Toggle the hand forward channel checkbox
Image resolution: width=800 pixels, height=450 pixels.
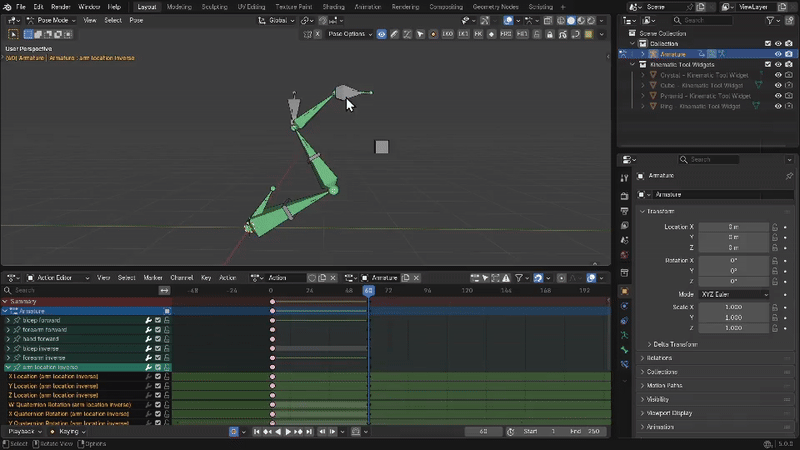pyautogui.click(x=158, y=340)
